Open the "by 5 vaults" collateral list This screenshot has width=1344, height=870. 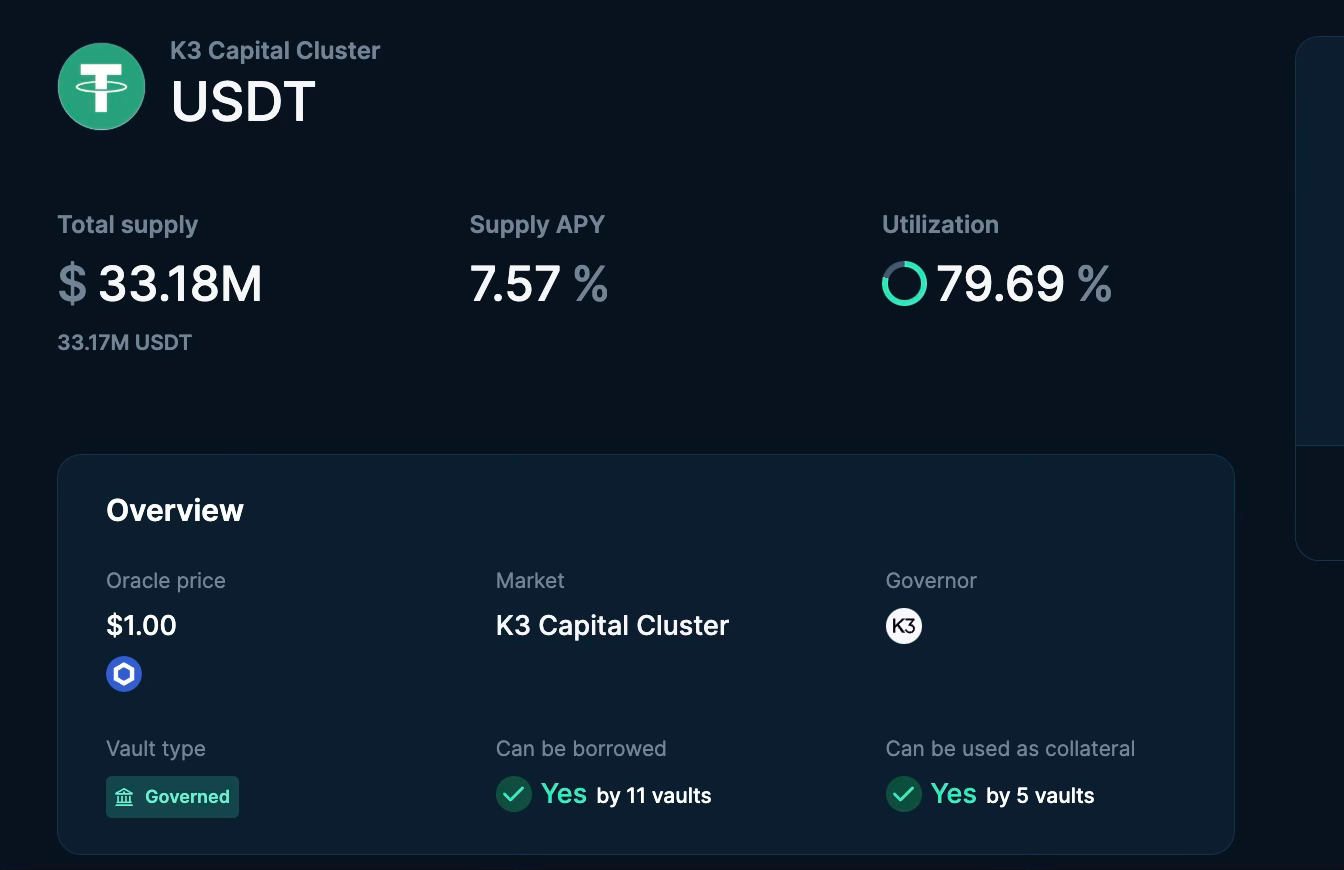pyautogui.click(x=1040, y=796)
